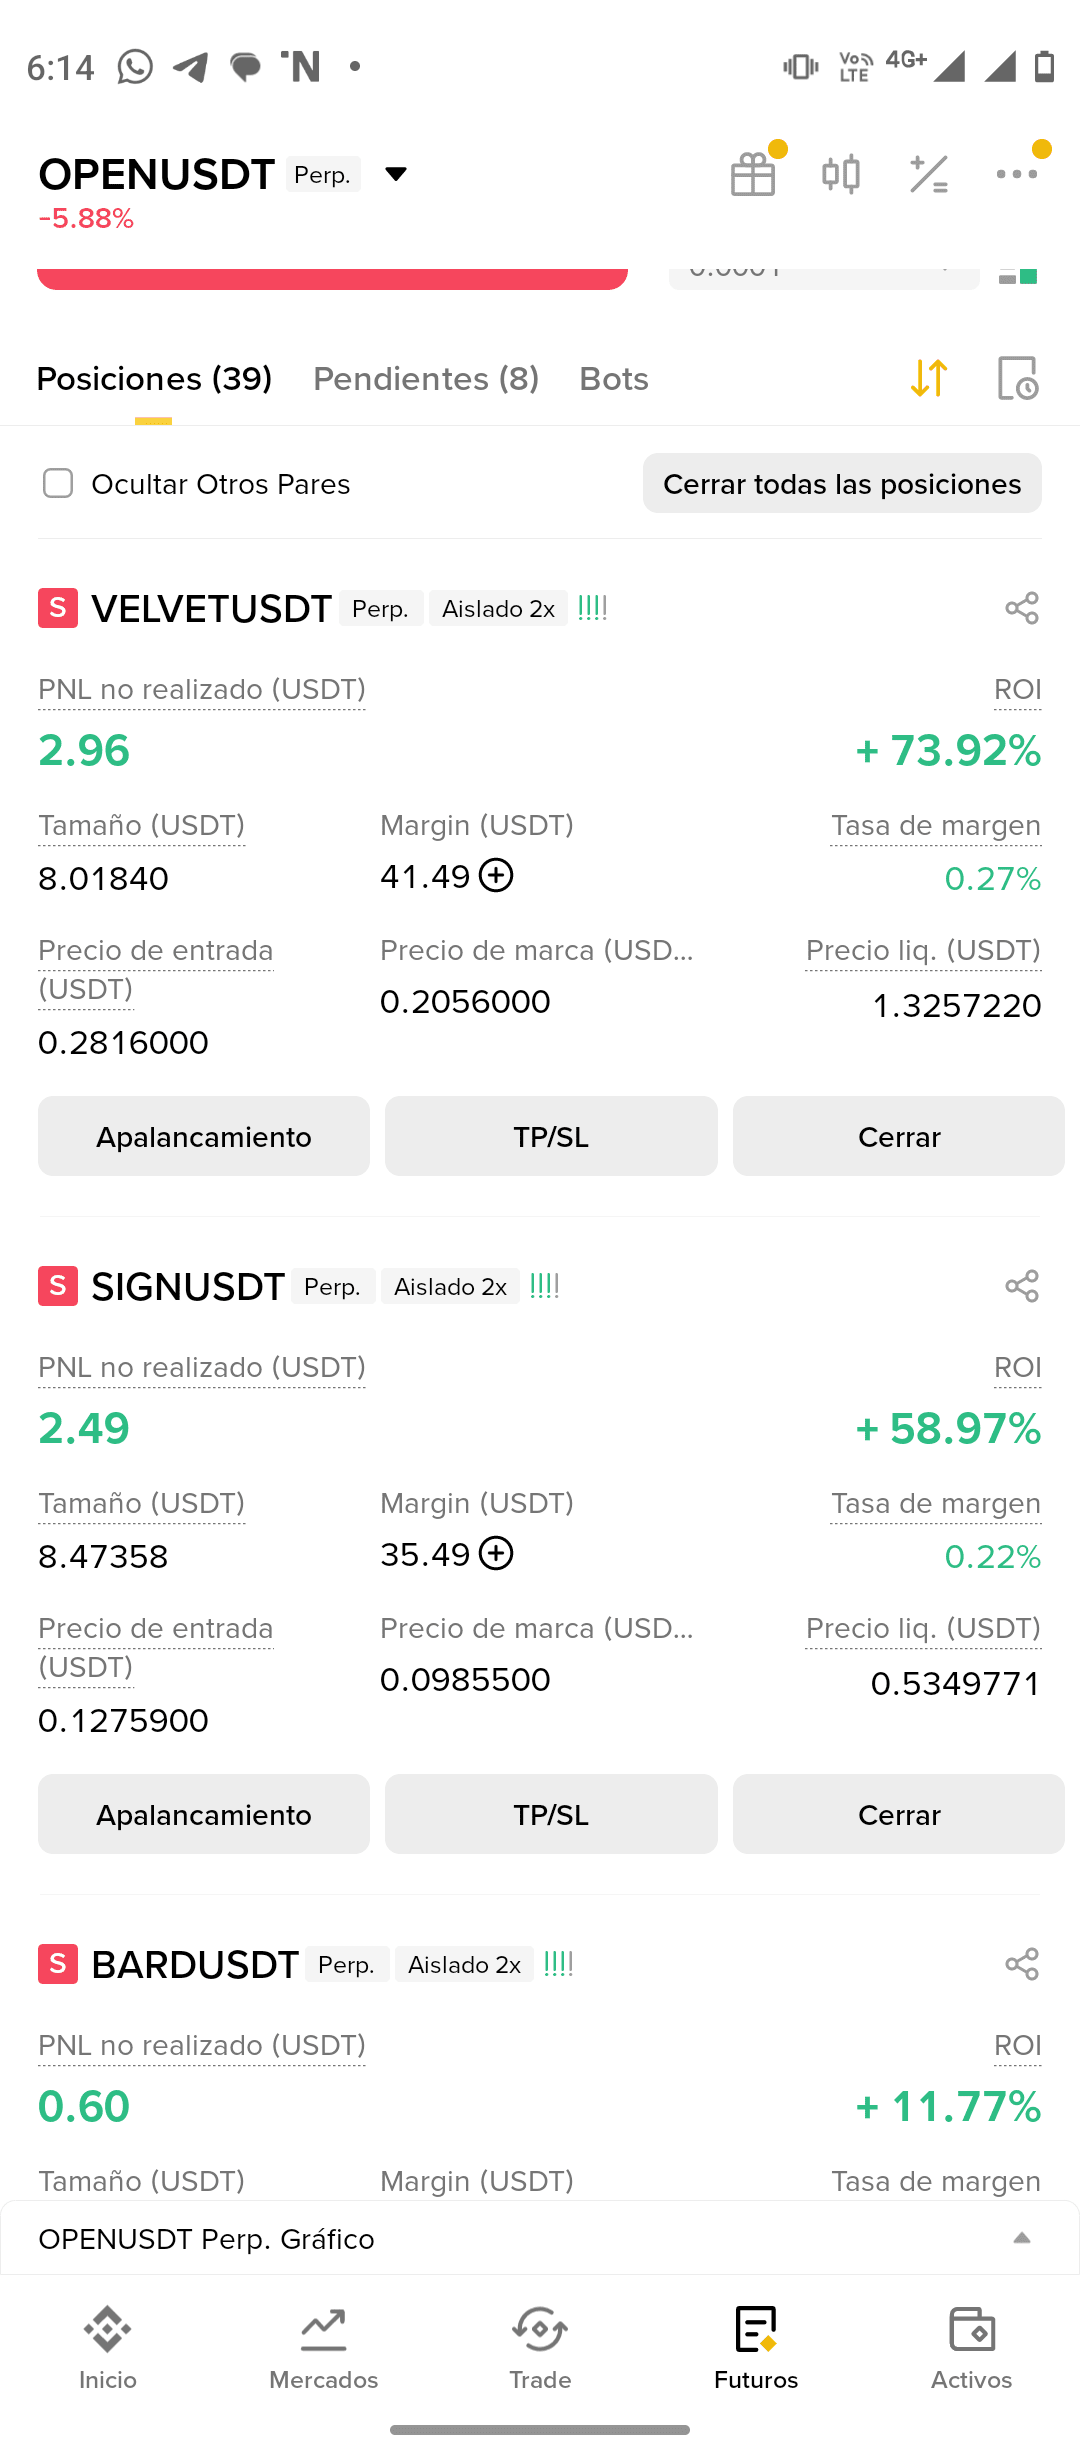Expand the OPENUSDT Perp. Gráfico panel
1080x2460 pixels.
tap(1021, 2238)
